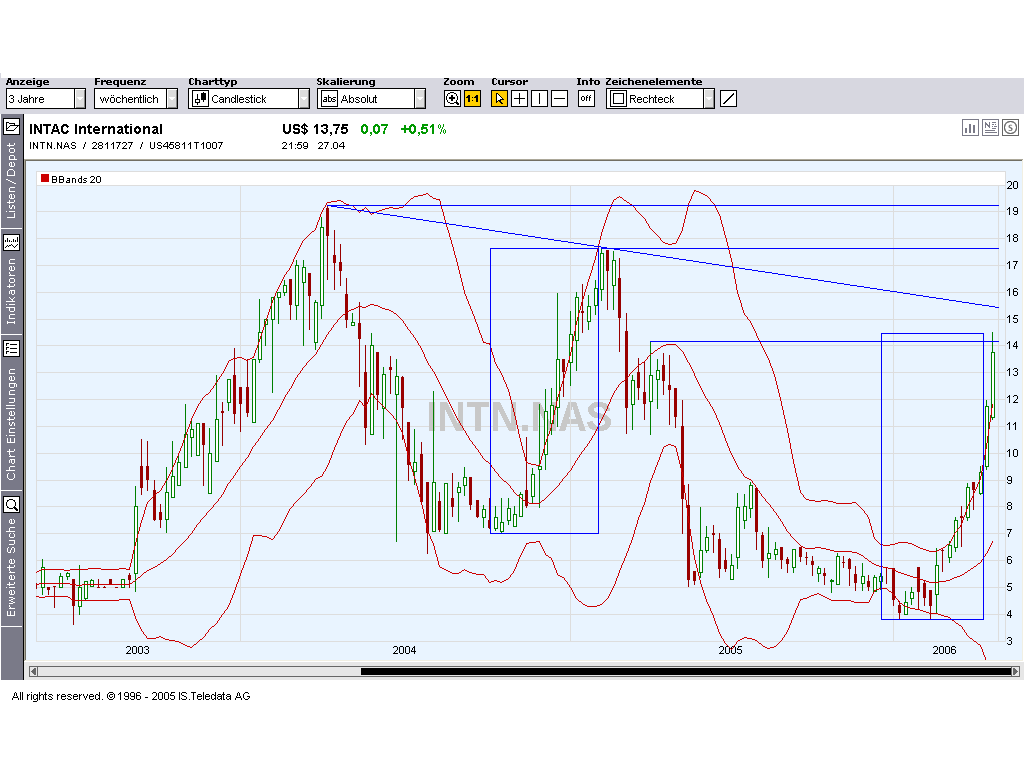Click the 0,07 green change value
The width and height of the screenshot is (1024, 768).
[x=374, y=129]
